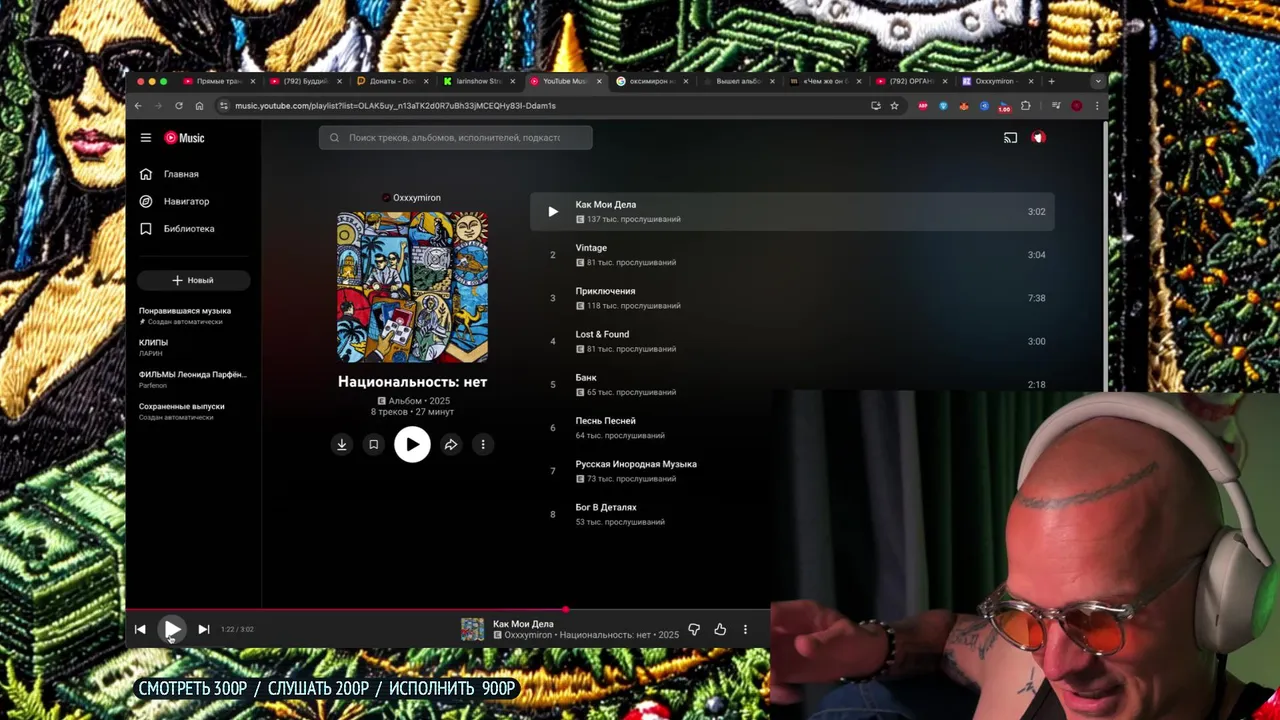Share the album
Image resolution: width=1280 pixels, height=720 pixels.
pos(451,445)
